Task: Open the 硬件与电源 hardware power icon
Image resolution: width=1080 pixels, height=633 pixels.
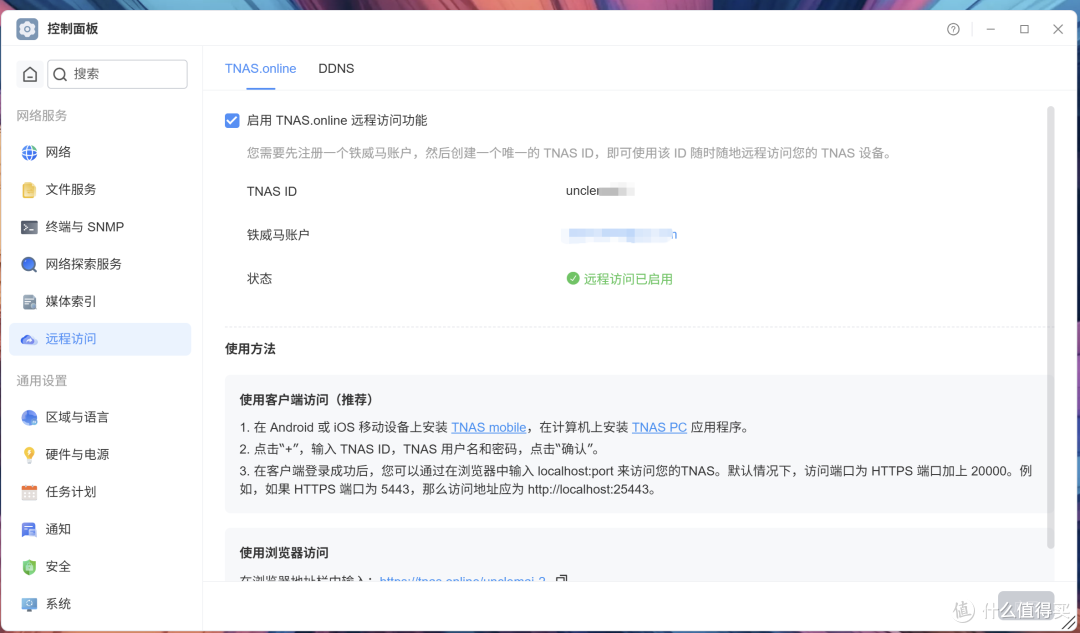Action: [29, 455]
